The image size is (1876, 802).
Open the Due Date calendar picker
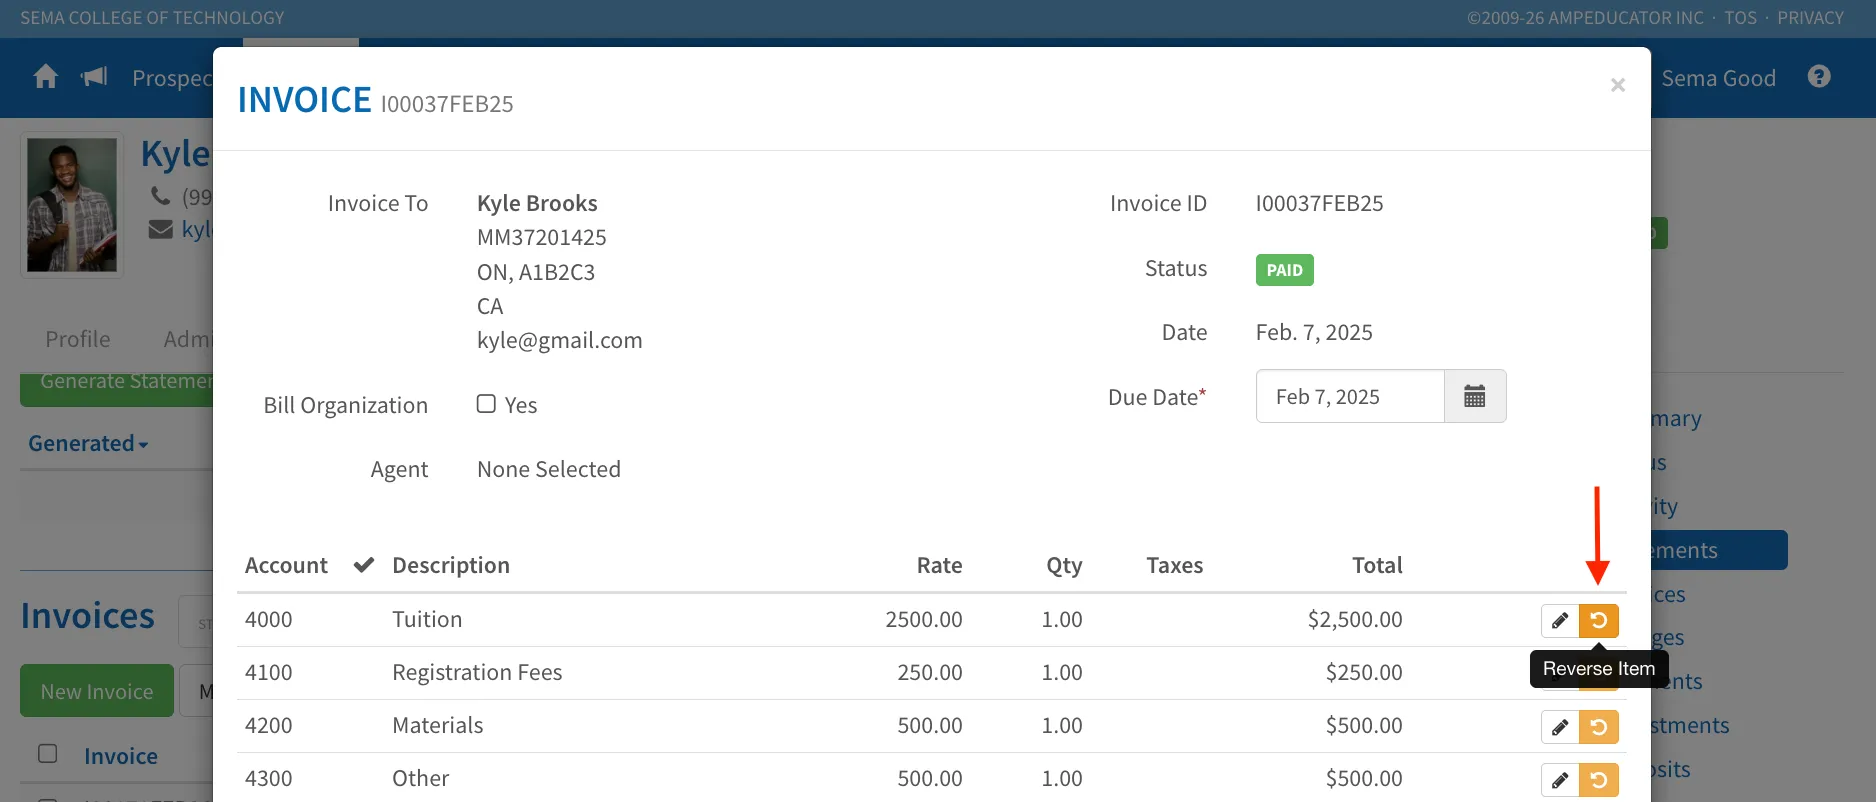pos(1475,396)
